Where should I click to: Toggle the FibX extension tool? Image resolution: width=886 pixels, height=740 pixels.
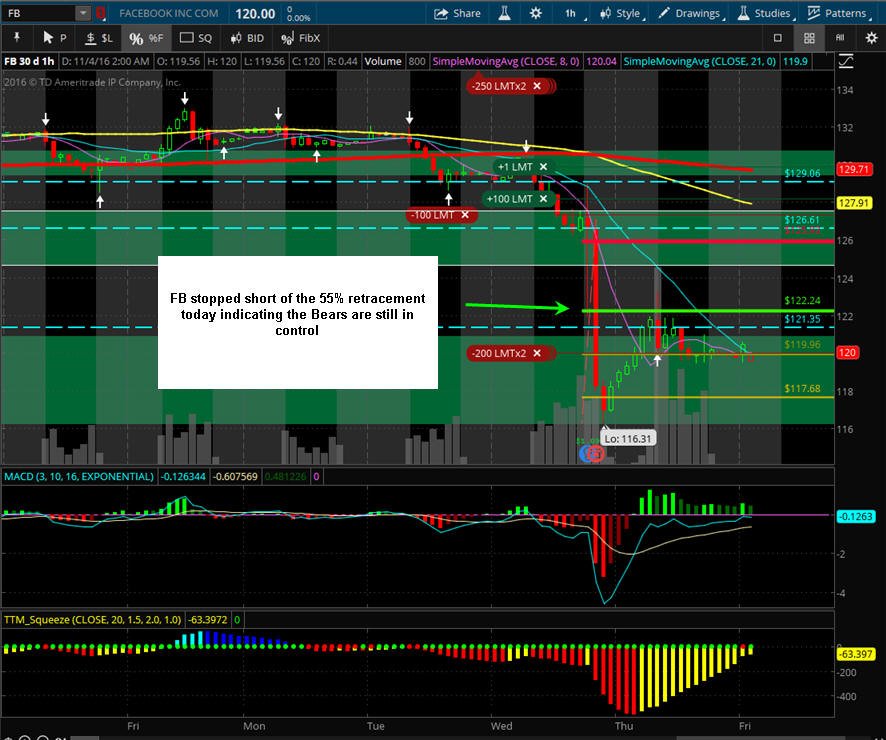coord(300,38)
